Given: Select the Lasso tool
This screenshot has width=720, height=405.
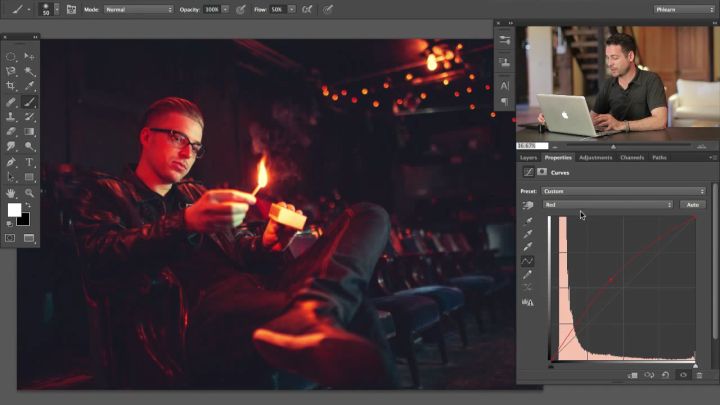Looking at the screenshot, I should point(11,71).
